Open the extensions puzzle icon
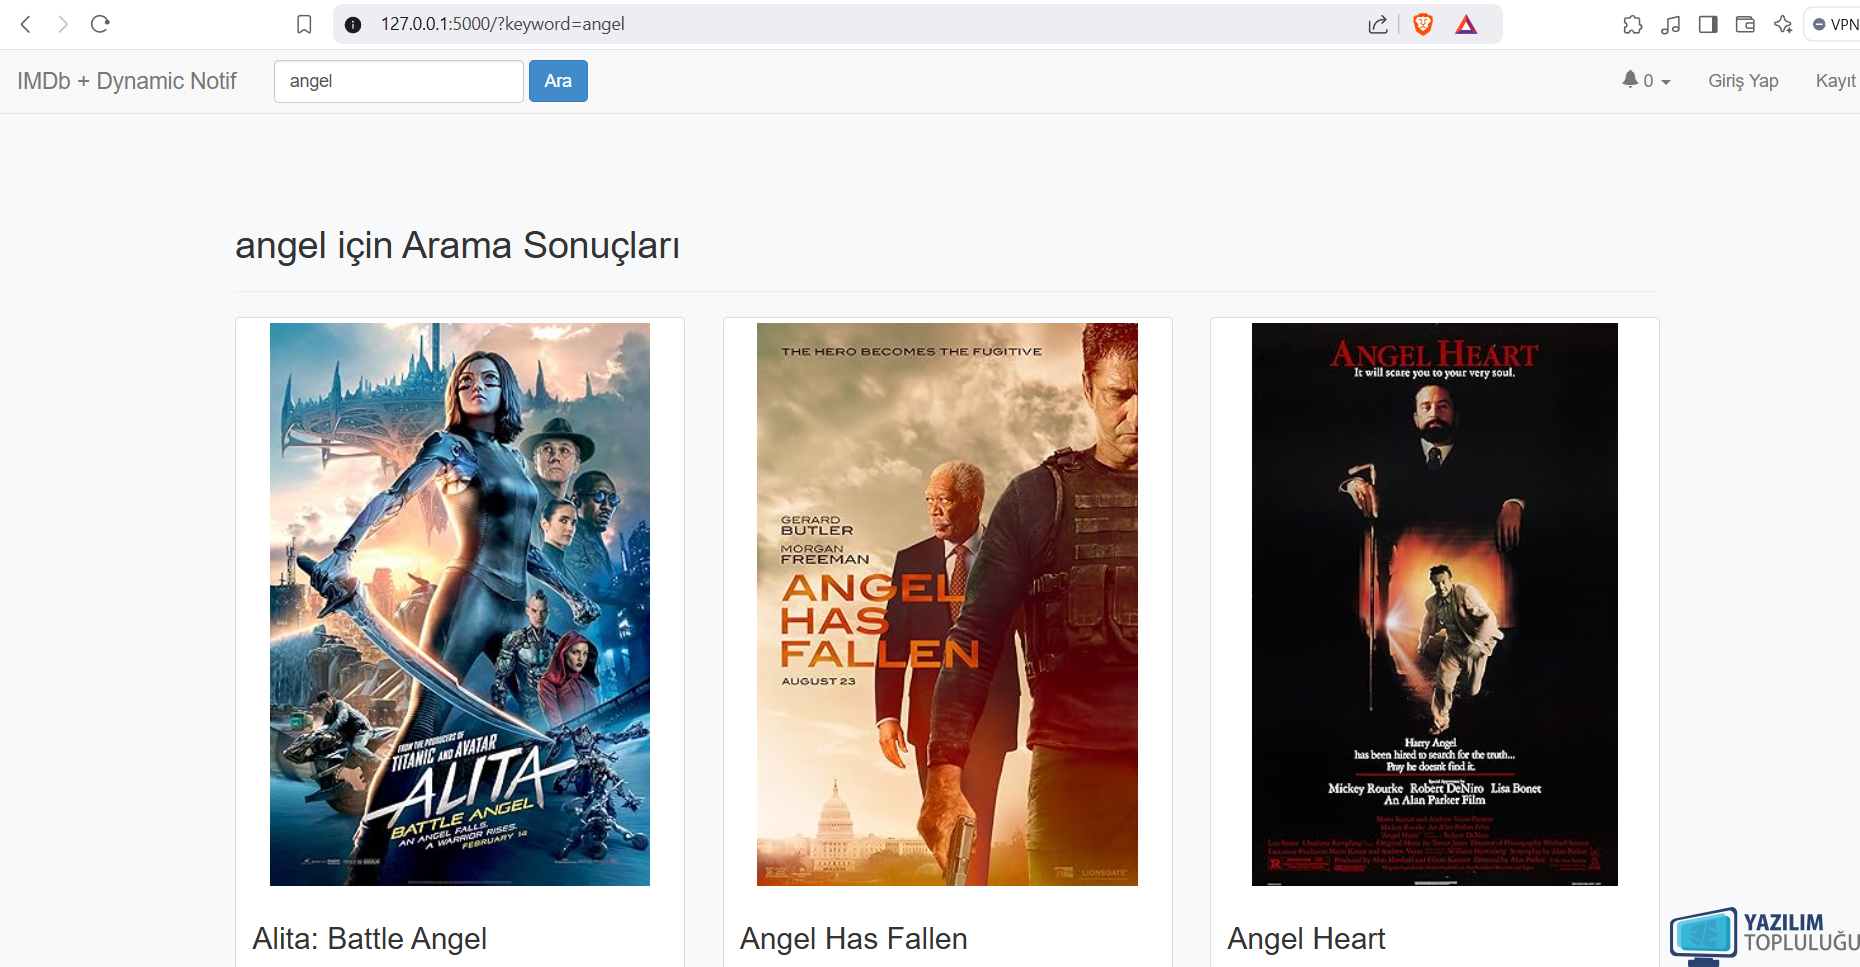 (x=1633, y=24)
